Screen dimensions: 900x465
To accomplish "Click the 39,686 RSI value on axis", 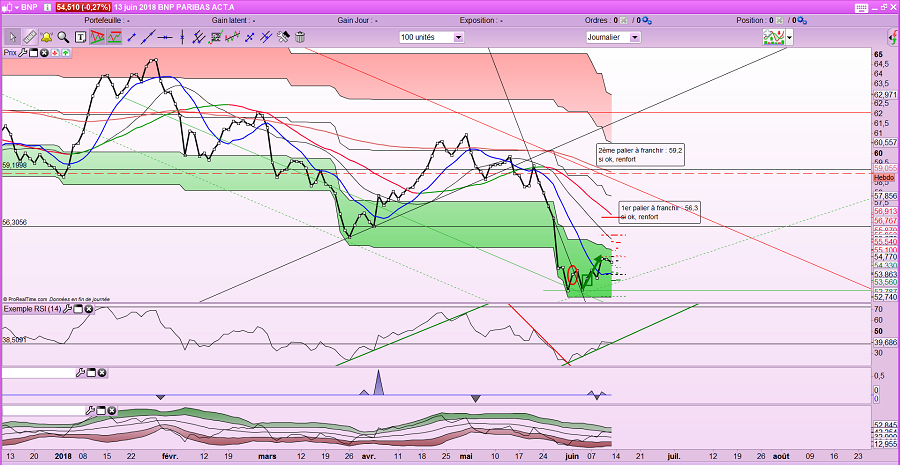I will pos(885,342).
